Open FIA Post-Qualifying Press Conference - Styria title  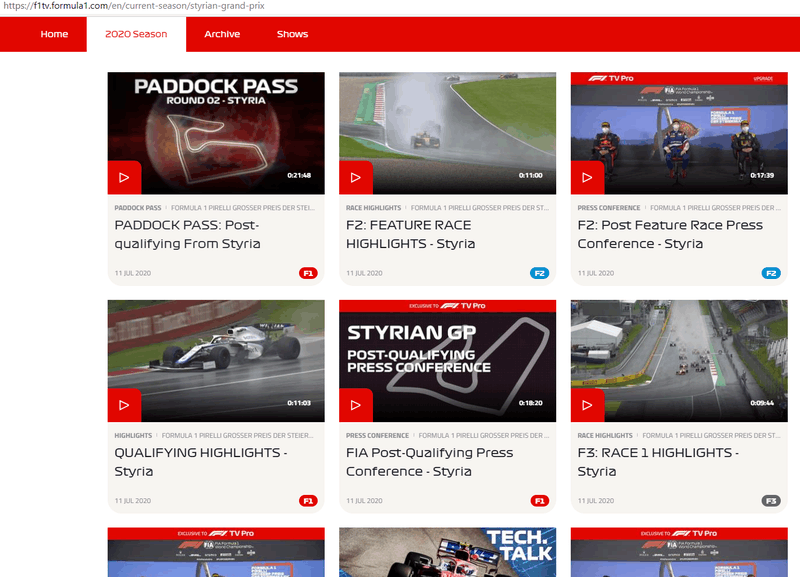pyautogui.click(x=430, y=462)
